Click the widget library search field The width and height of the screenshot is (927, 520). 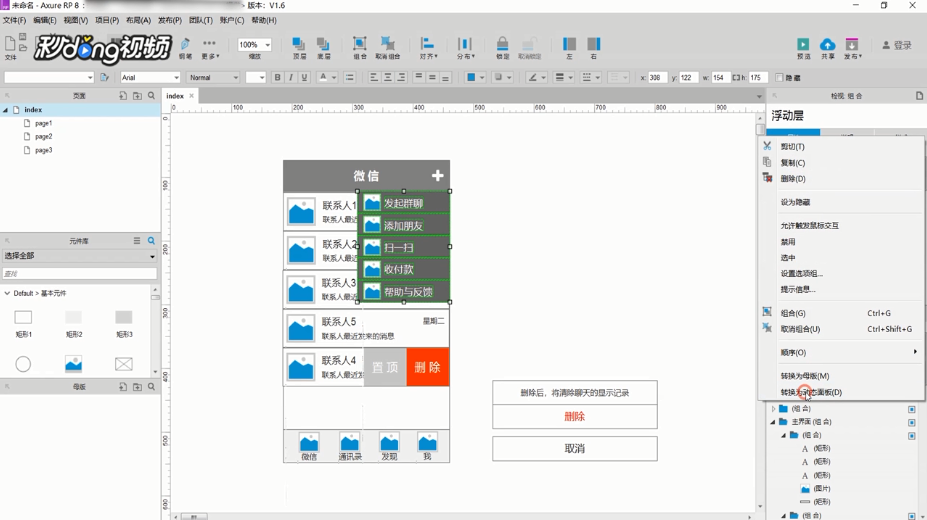(x=79, y=274)
